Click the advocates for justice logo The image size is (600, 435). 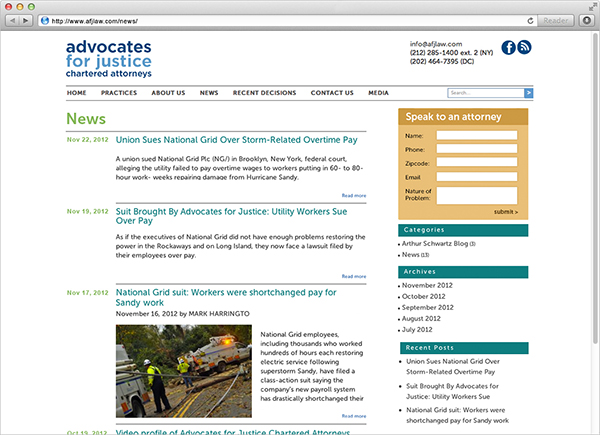click(x=109, y=59)
